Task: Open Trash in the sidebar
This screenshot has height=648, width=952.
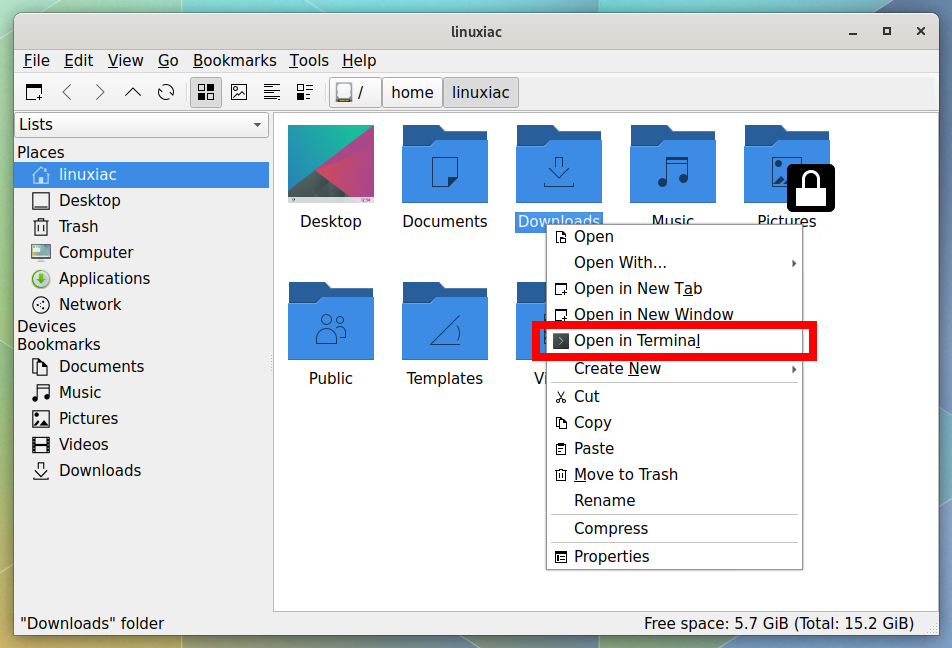Action: point(141,227)
